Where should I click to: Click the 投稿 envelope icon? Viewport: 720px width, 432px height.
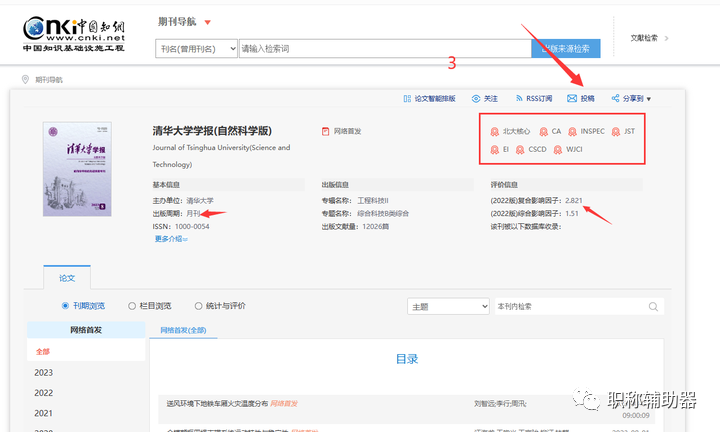(x=572, y=98)
